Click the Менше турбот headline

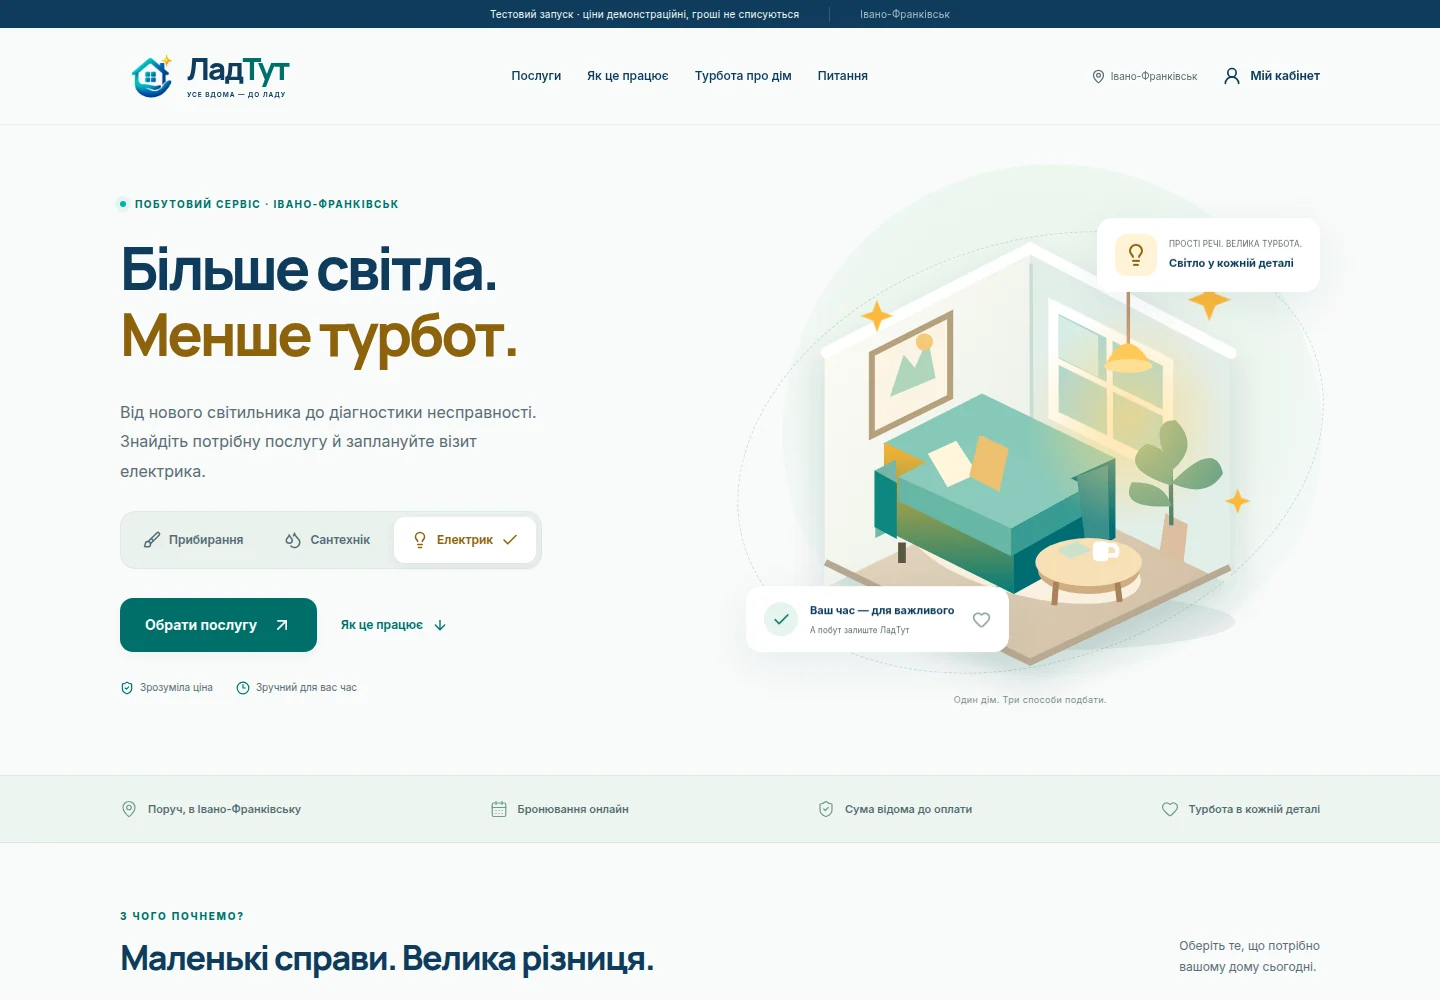pyautogui.click(x=319, y=336)
